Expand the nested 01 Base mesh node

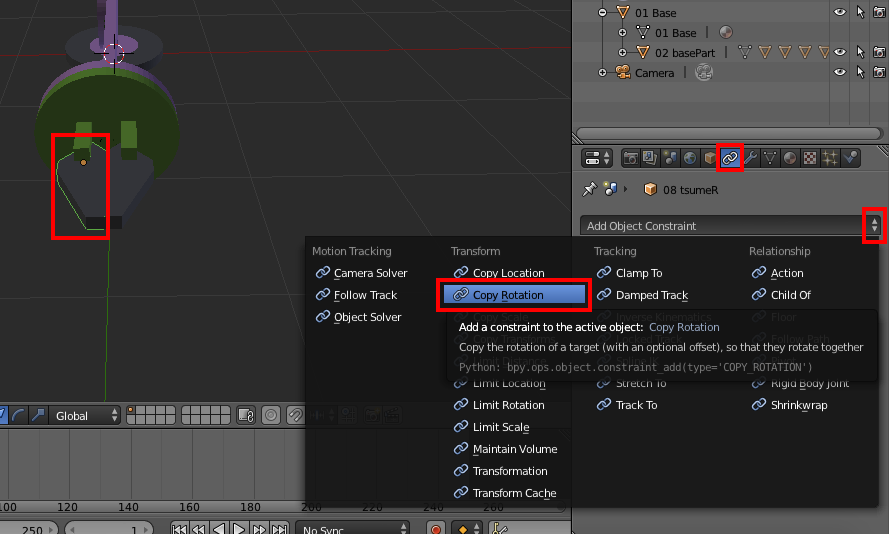click(623, 32)
